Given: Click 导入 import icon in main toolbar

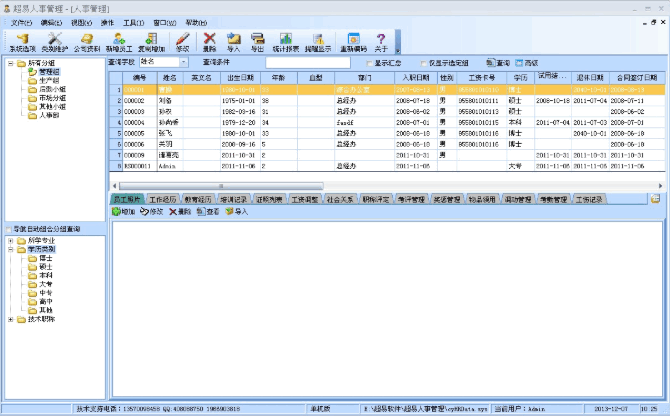Looking at the screenshot, I should coord(233,43).
